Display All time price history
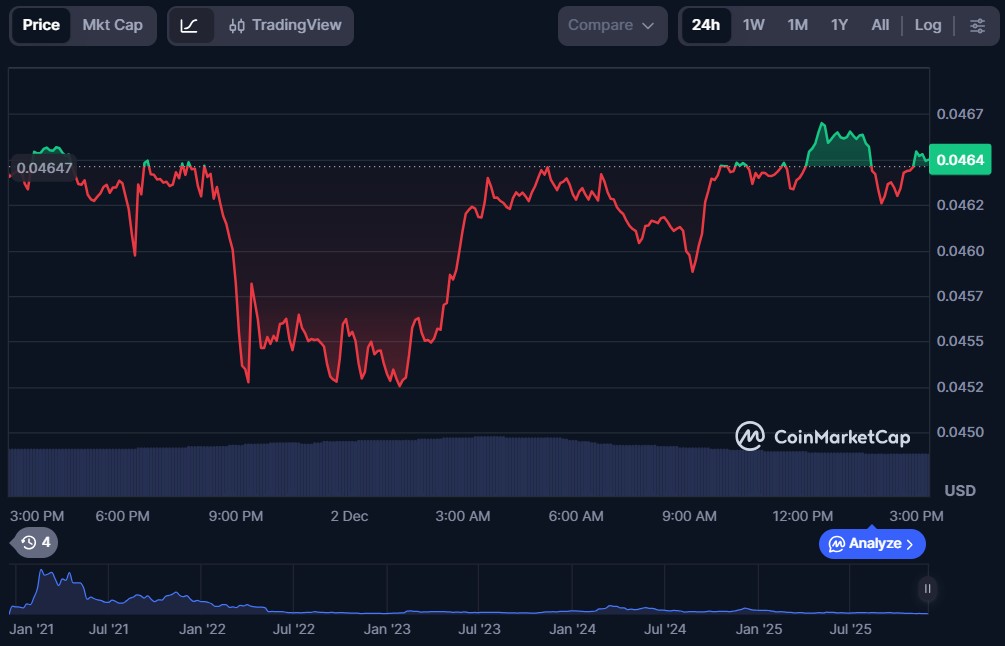This screenshot has height=646, width=1005. [880, 25]
